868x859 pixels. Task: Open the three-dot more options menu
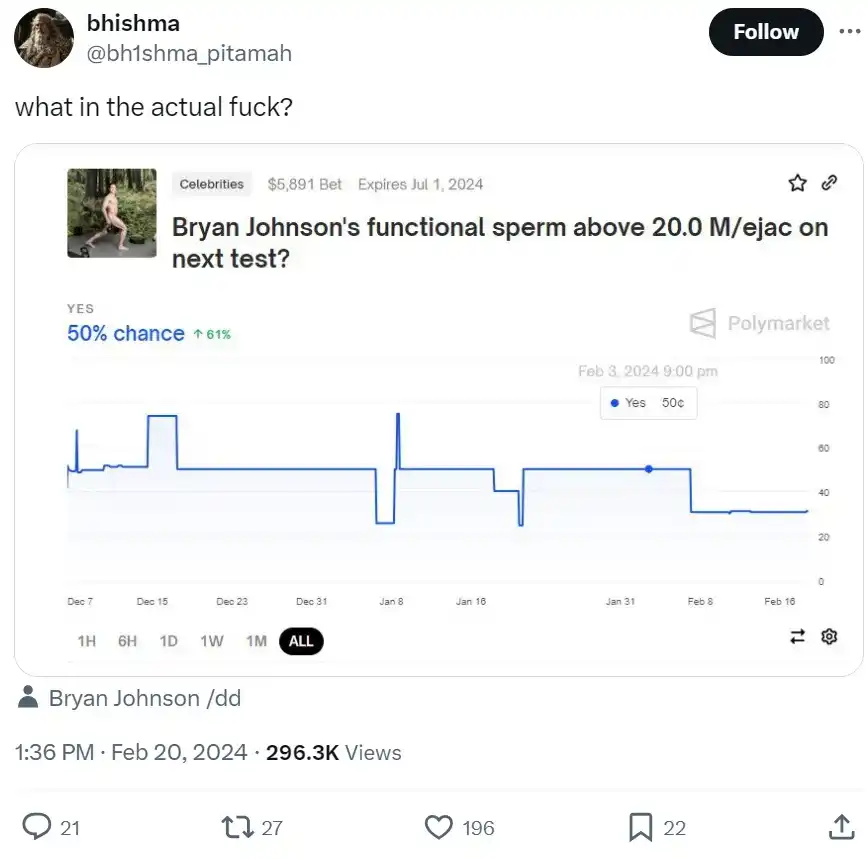(848, 31)
